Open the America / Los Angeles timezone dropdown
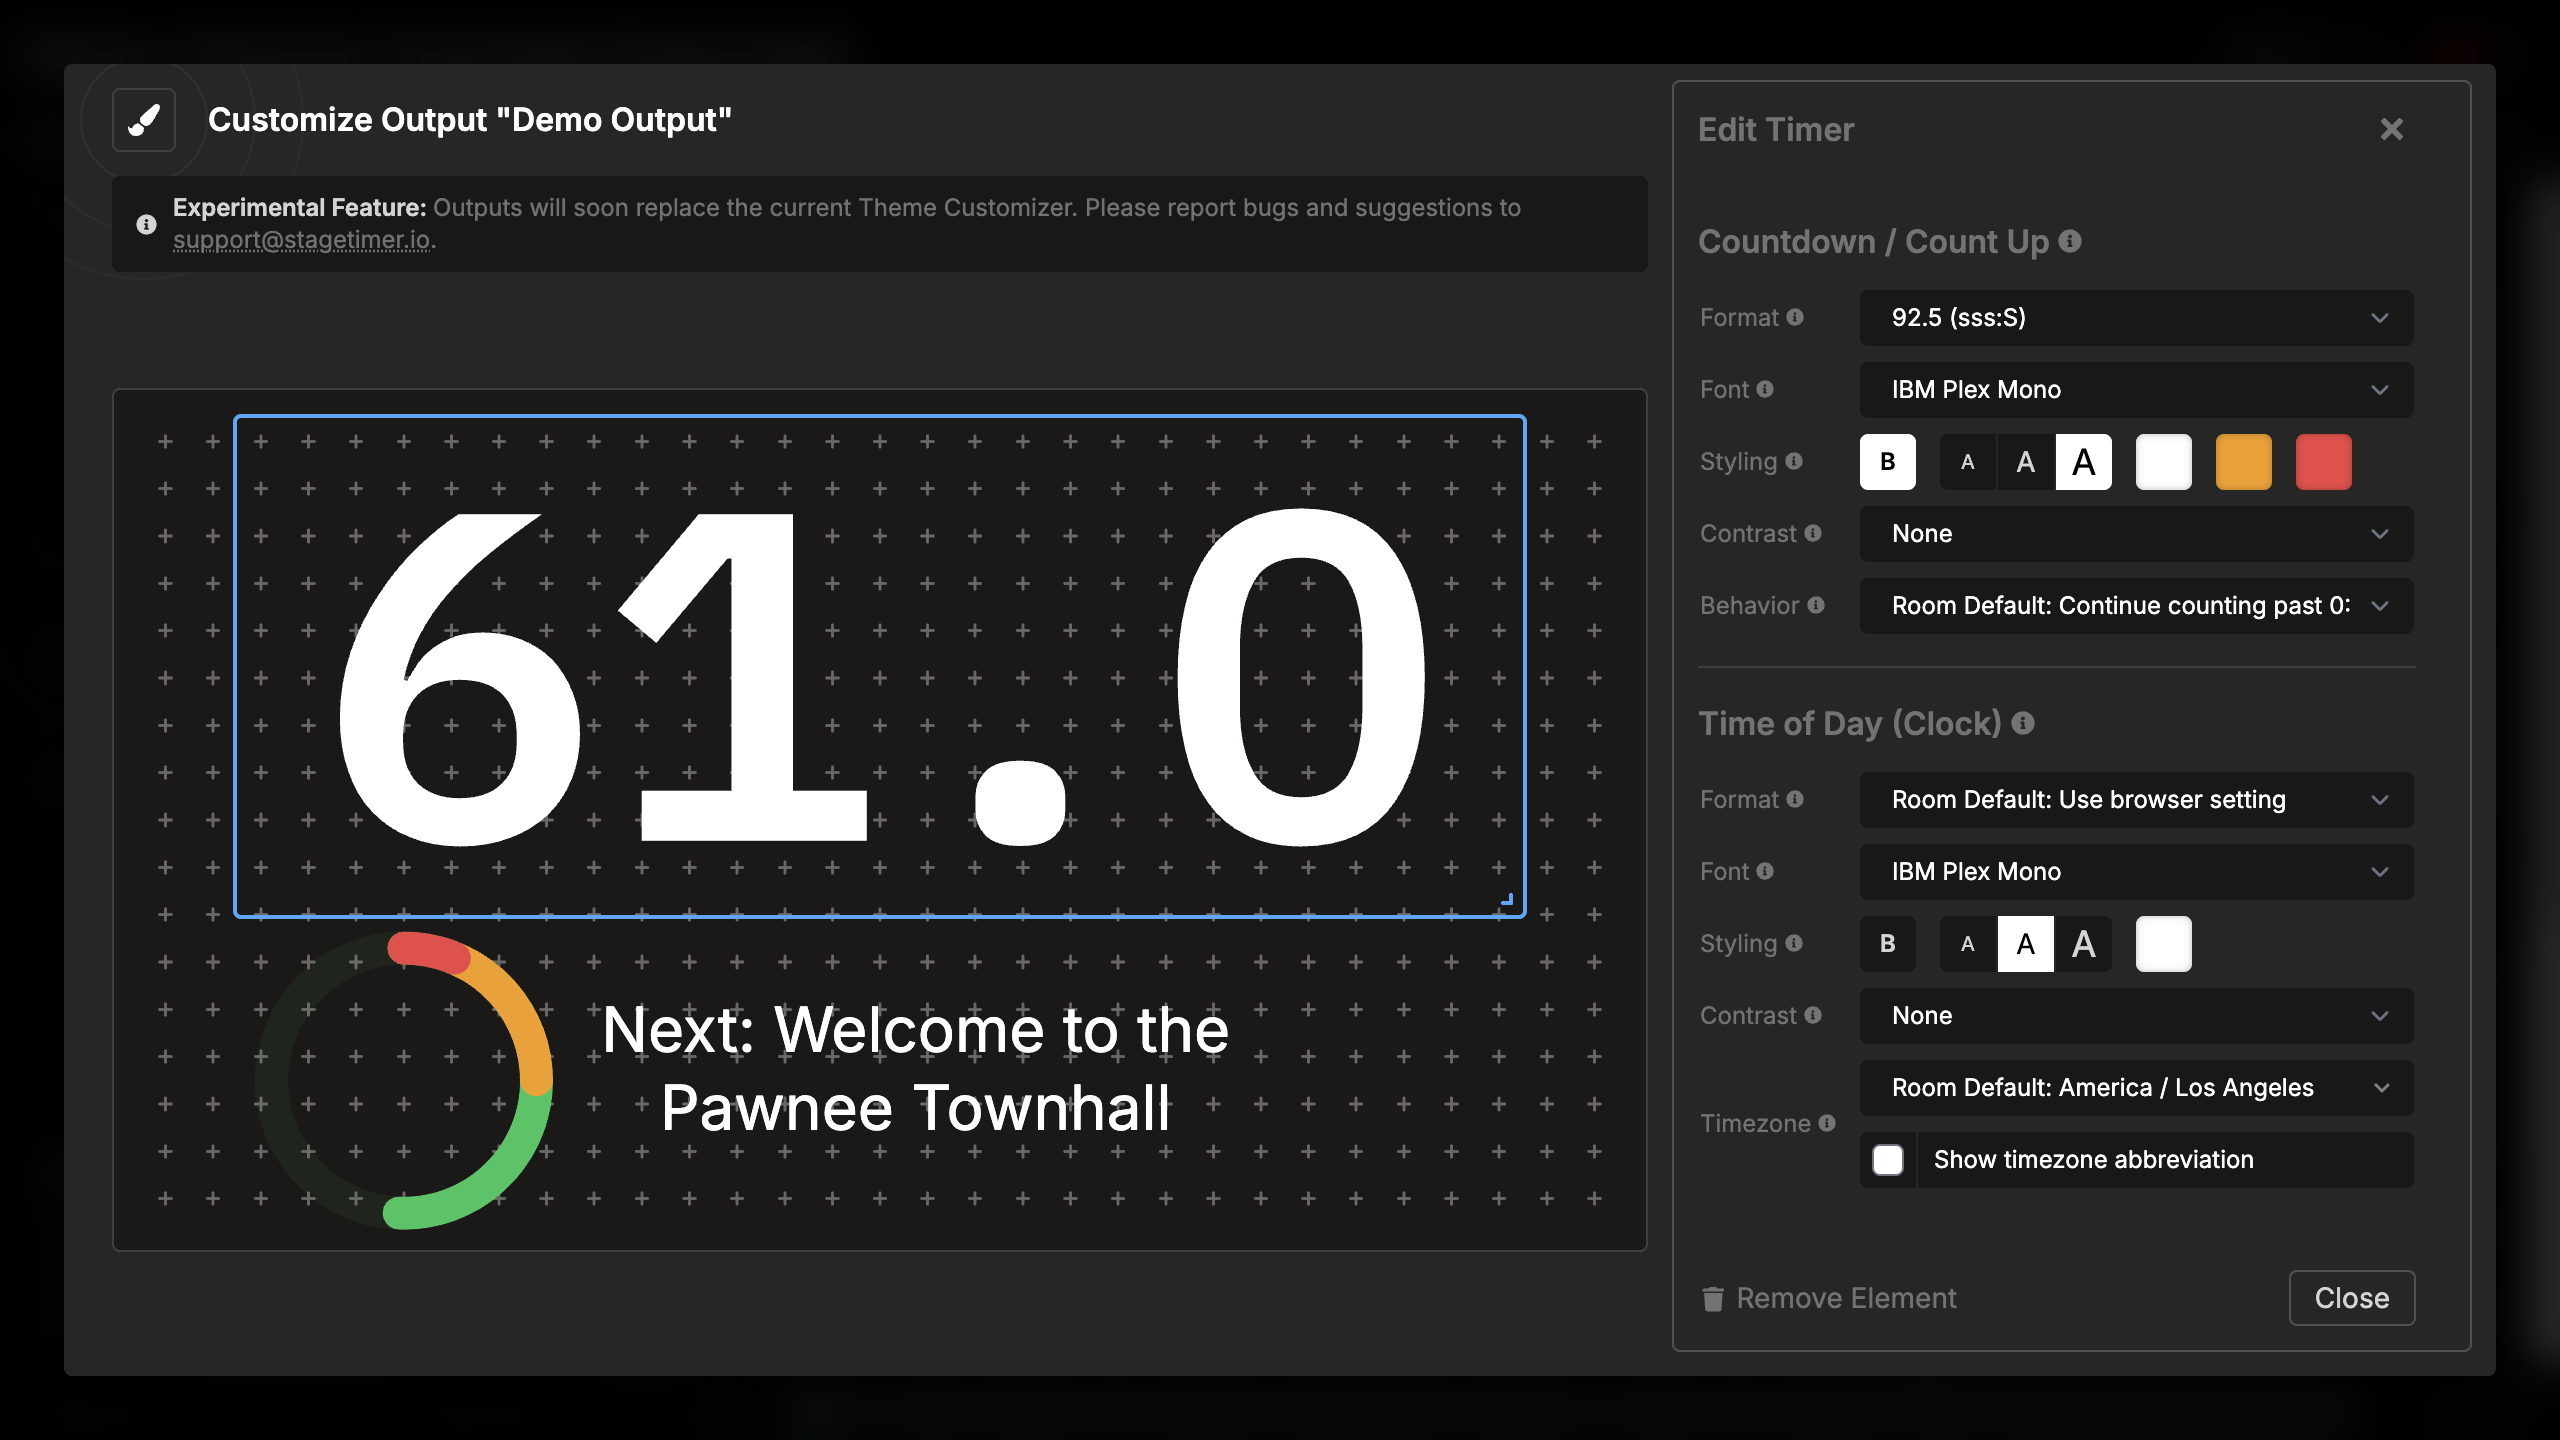The height and width of the screenshot is (1440, 2560). 2136,1088
